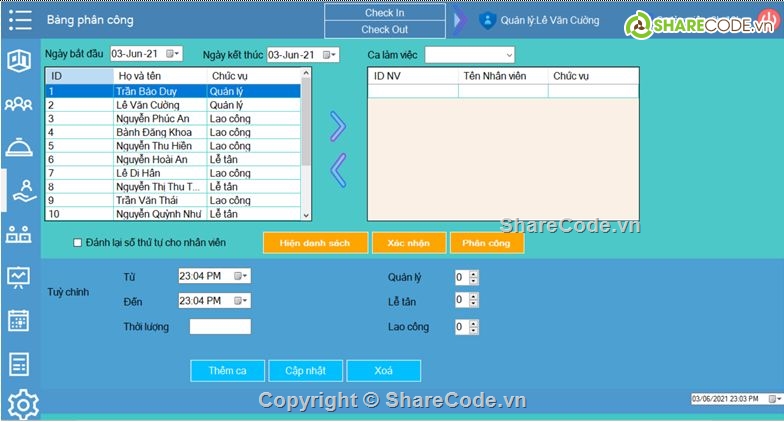Image resolution: width=784 pixels, height=422 pixels.
Task: Adjust the 'Lao công' count spinner
Action: click(474, 327)
